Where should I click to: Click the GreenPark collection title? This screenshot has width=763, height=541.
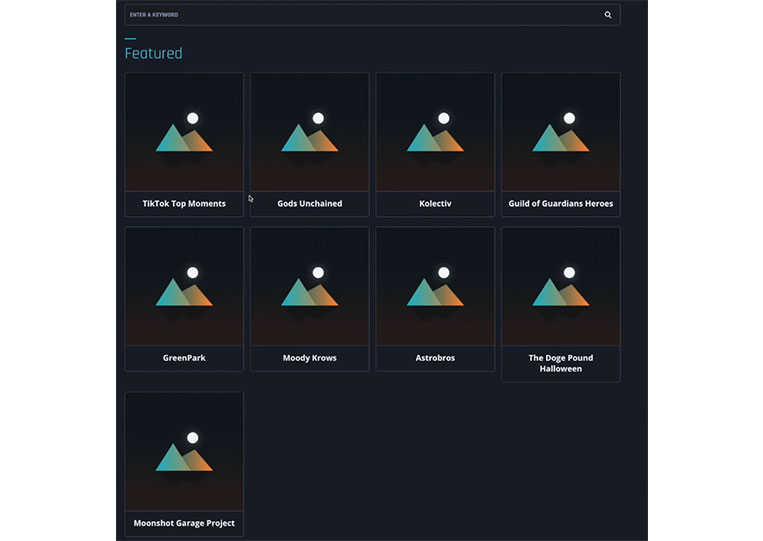pyautogui.click(x=184, y=358)
